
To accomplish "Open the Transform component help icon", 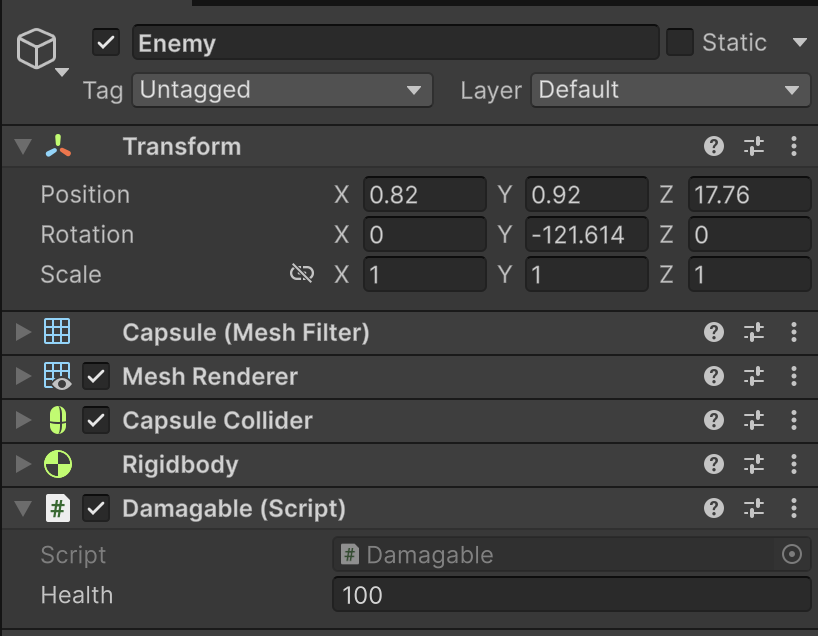I will pos(714,147).
